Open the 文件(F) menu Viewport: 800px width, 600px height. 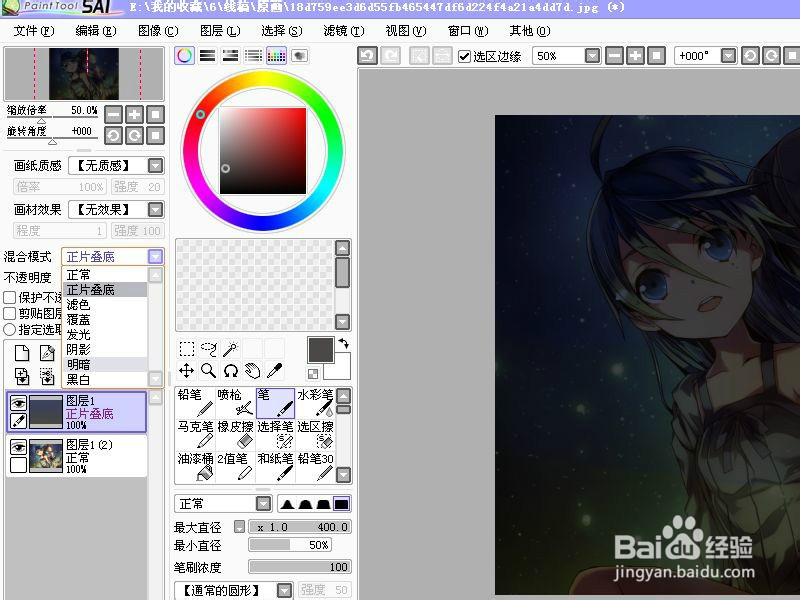(x=34, y=31)
